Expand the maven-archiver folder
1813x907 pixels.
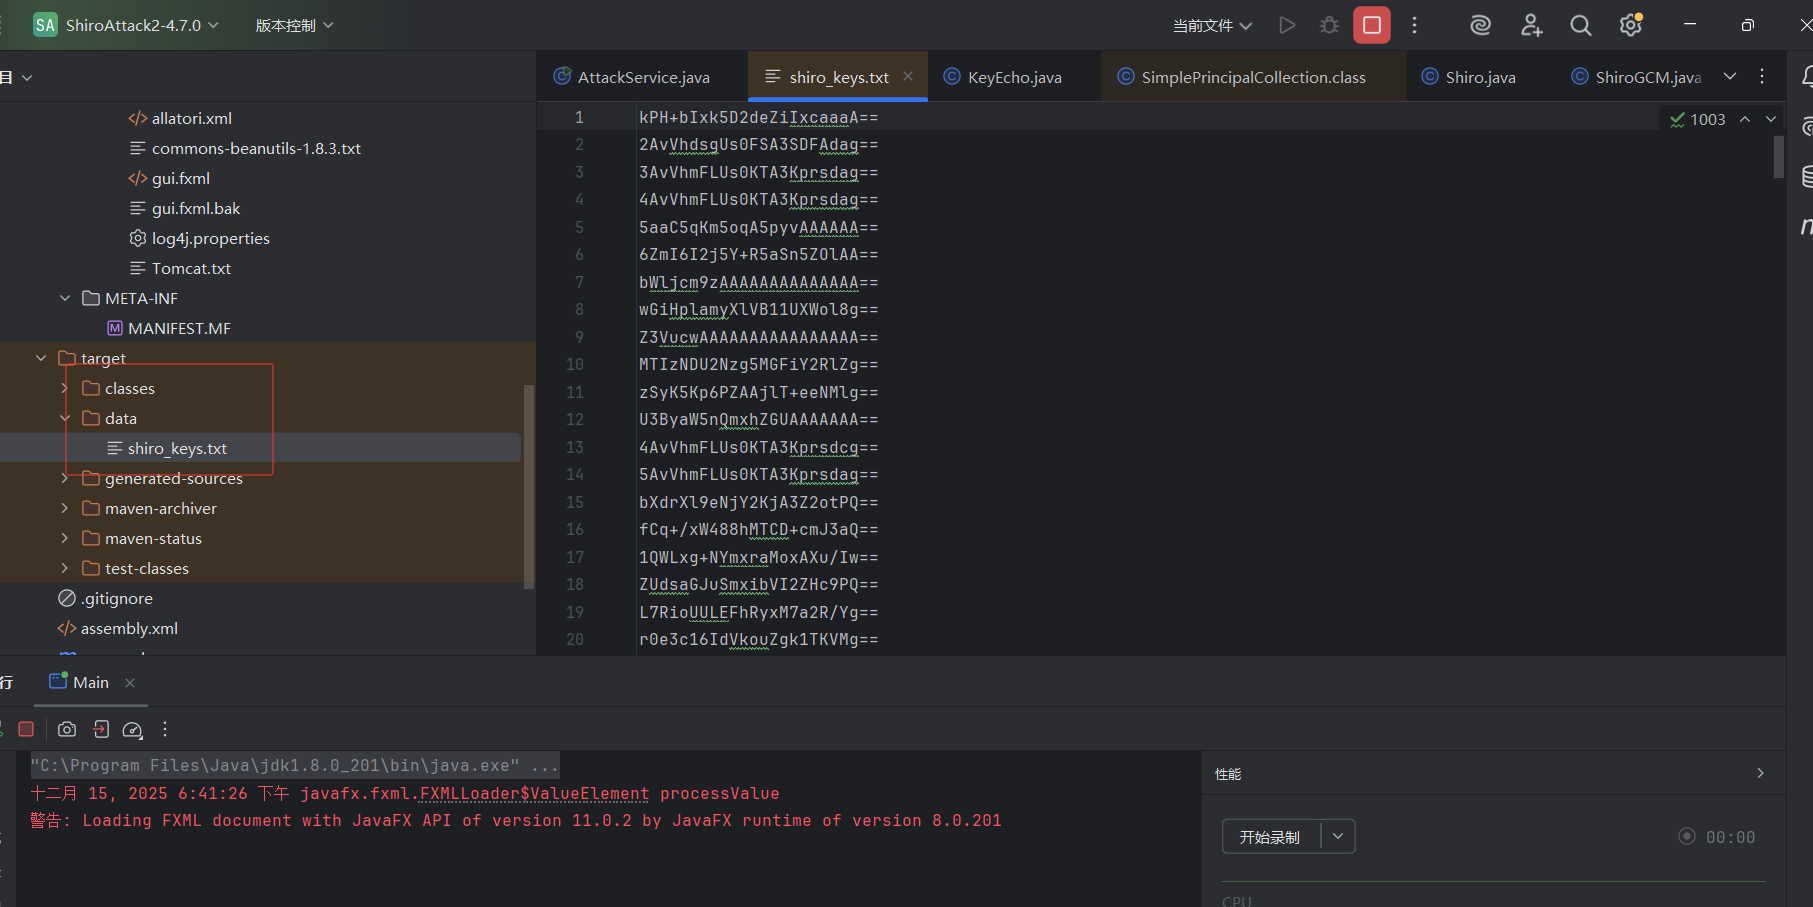point(65,508)
